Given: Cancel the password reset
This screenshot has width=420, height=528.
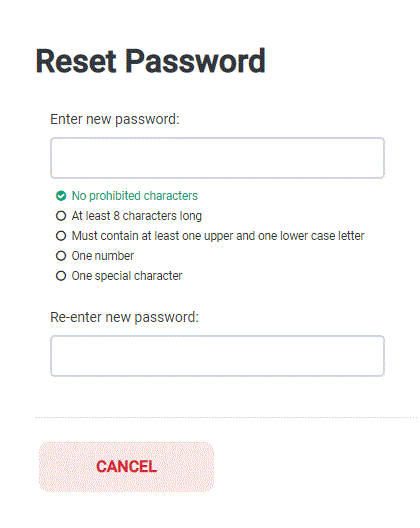Looking at the screenshot, I should [126, 467].
